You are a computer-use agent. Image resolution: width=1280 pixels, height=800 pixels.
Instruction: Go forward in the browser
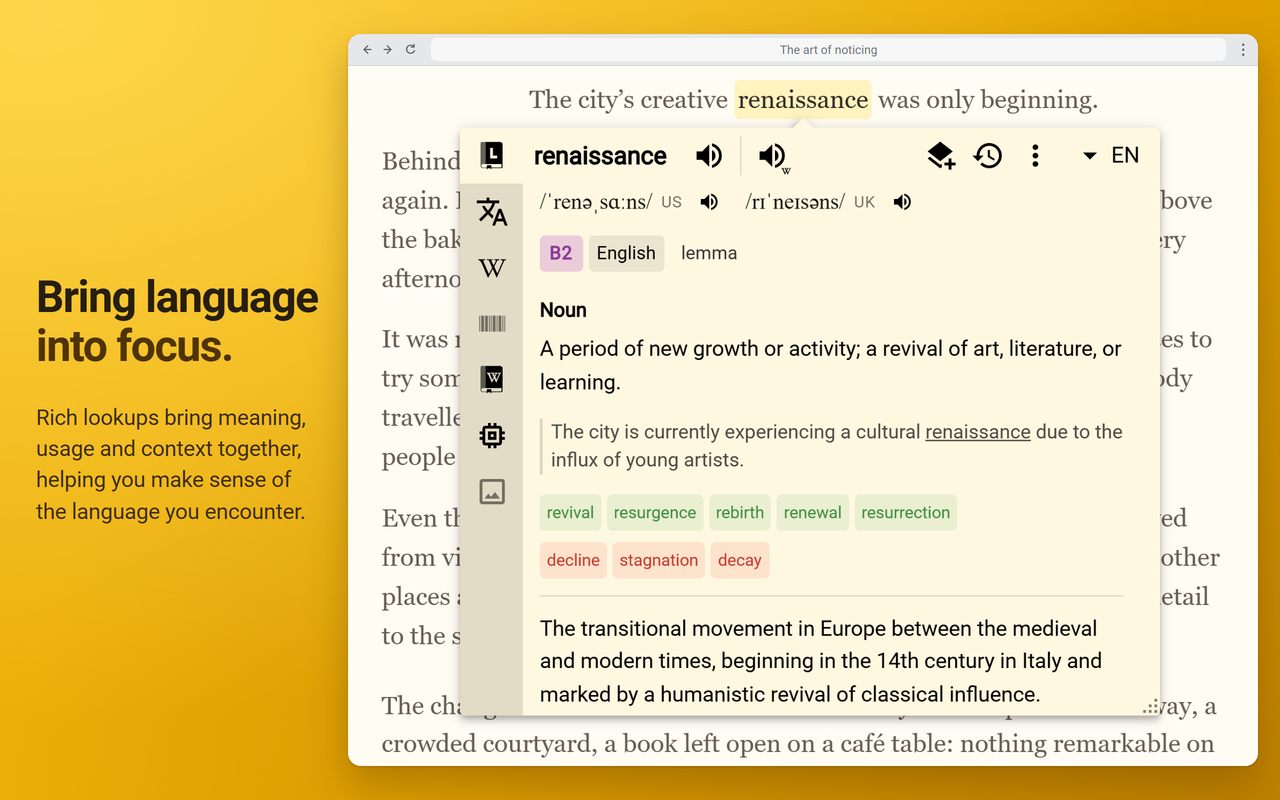pyautogui.click(x=388, y=49)
